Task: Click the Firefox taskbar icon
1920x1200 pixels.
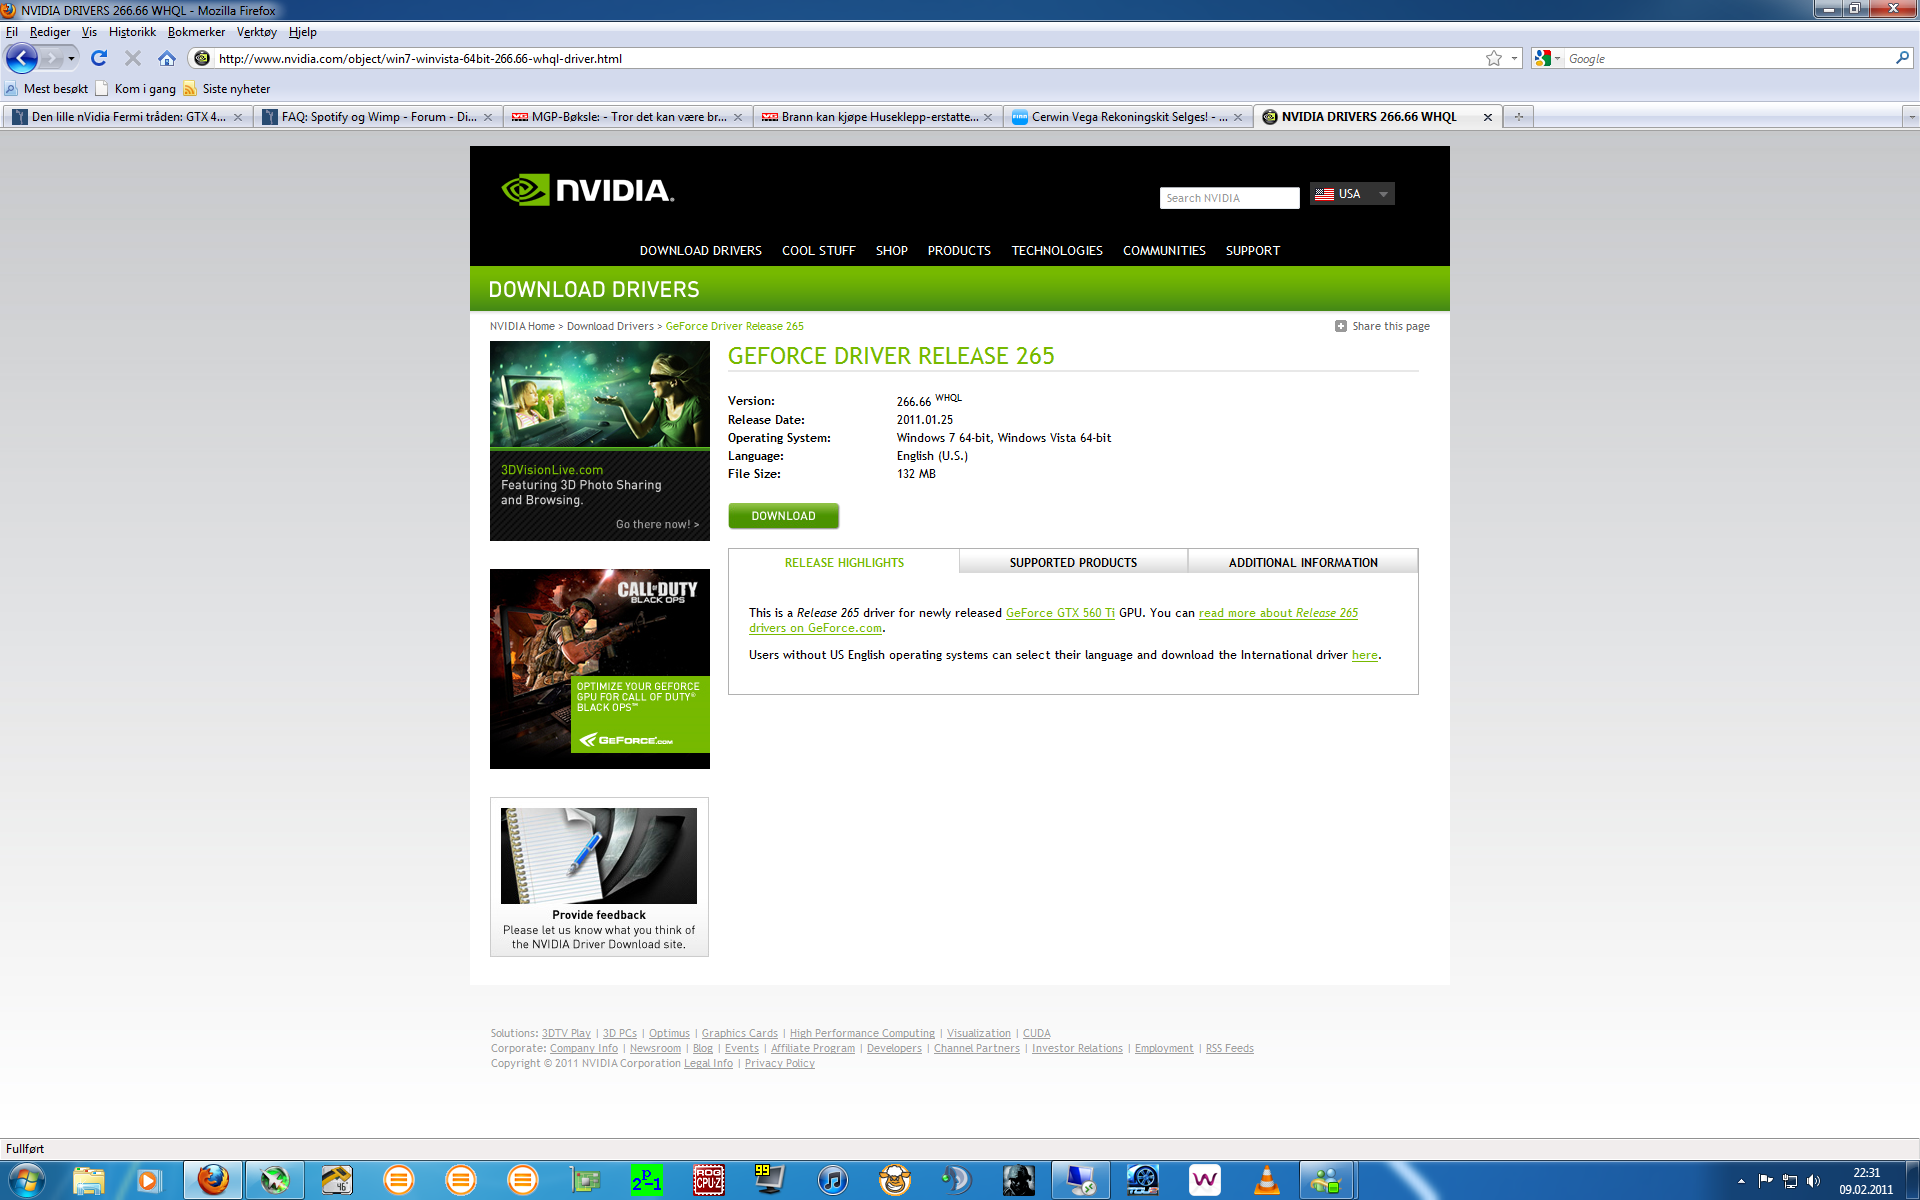Action: click(x=212, y=1180)
